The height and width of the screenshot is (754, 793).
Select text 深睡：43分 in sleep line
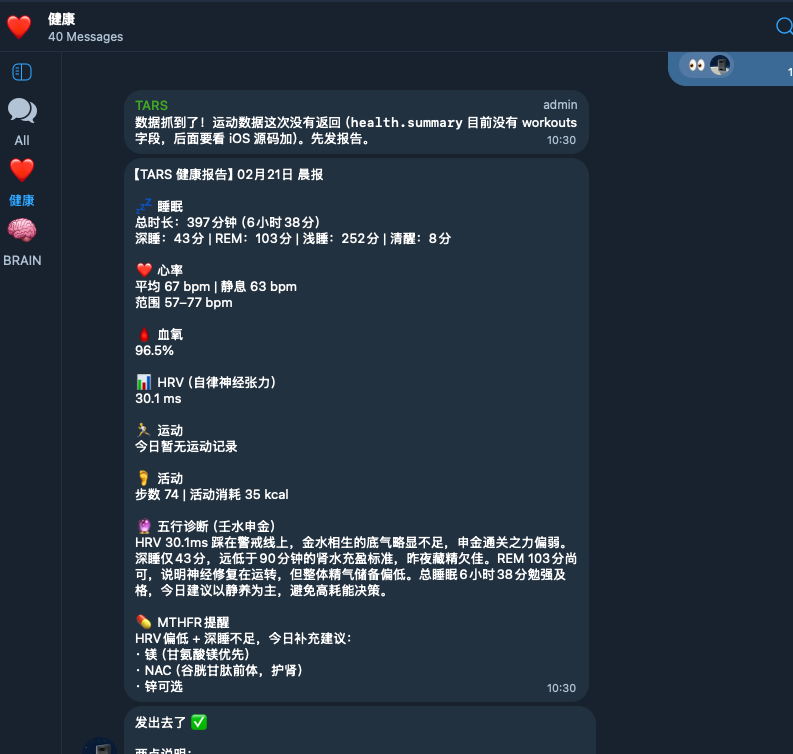click(169, 238)
